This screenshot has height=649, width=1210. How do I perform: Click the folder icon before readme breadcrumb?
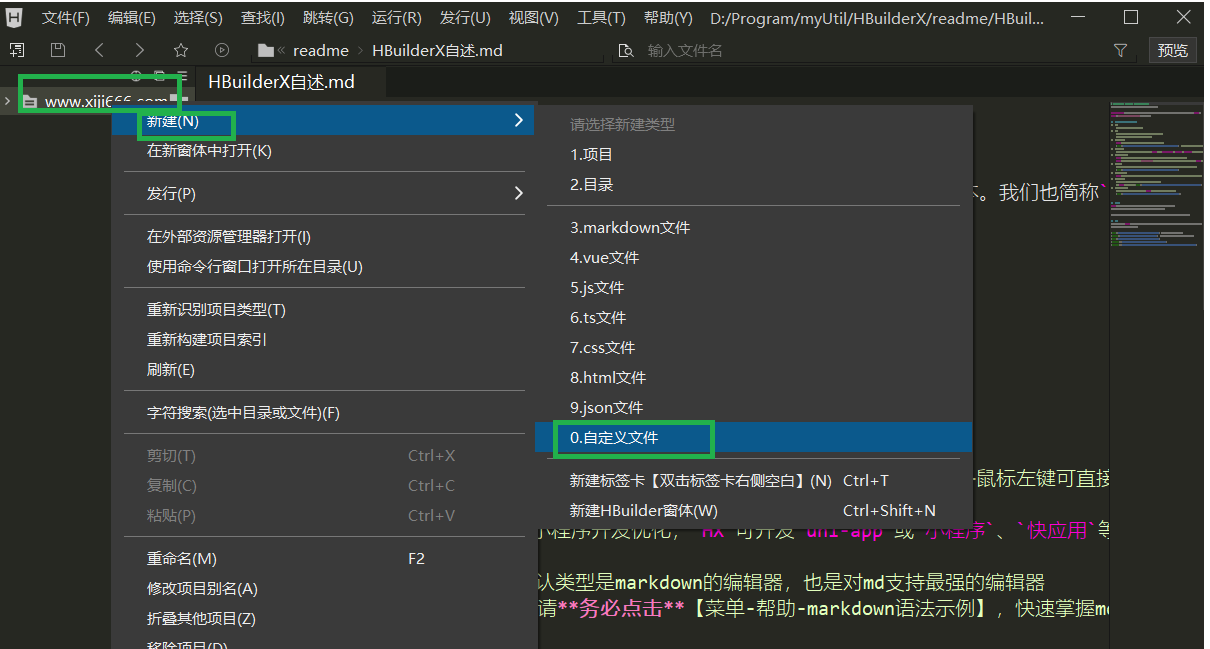point(265,50)
